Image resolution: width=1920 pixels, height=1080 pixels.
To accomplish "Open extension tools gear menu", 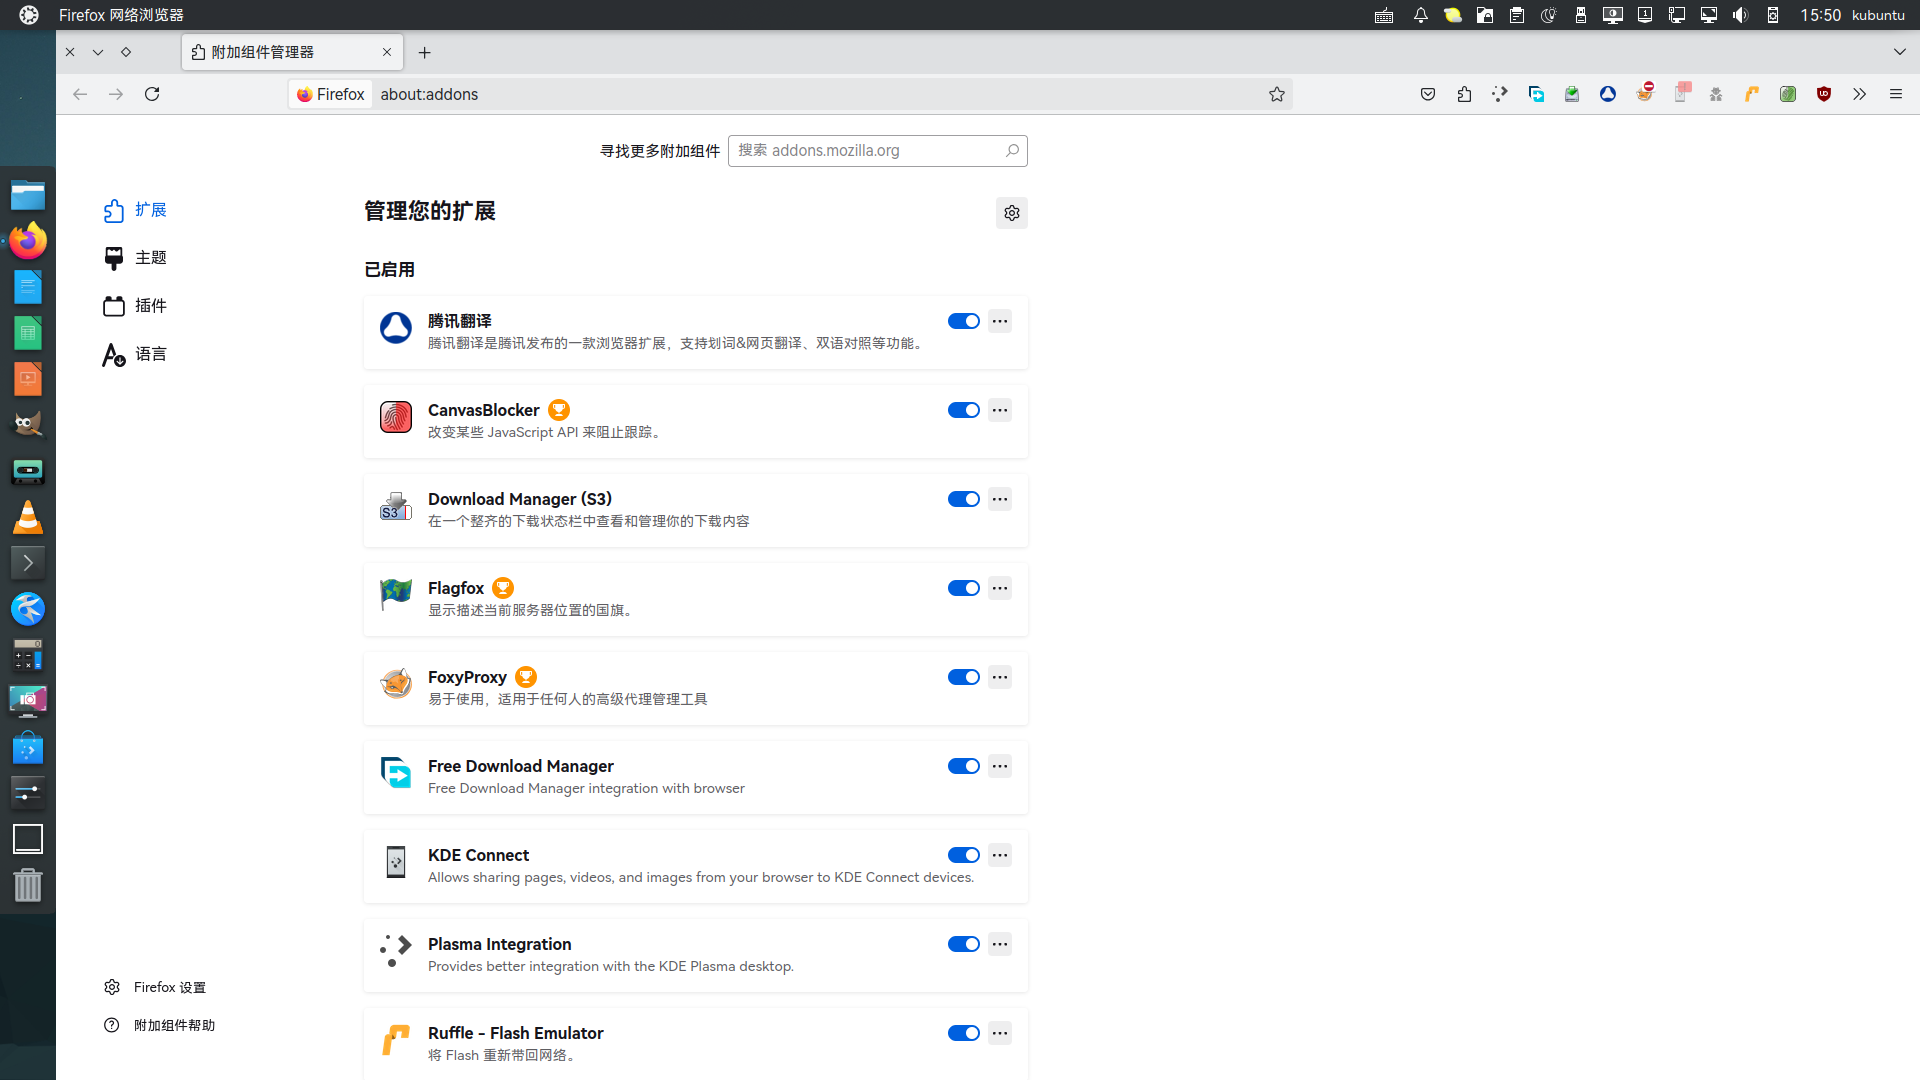I will (x=1012, y=213).
